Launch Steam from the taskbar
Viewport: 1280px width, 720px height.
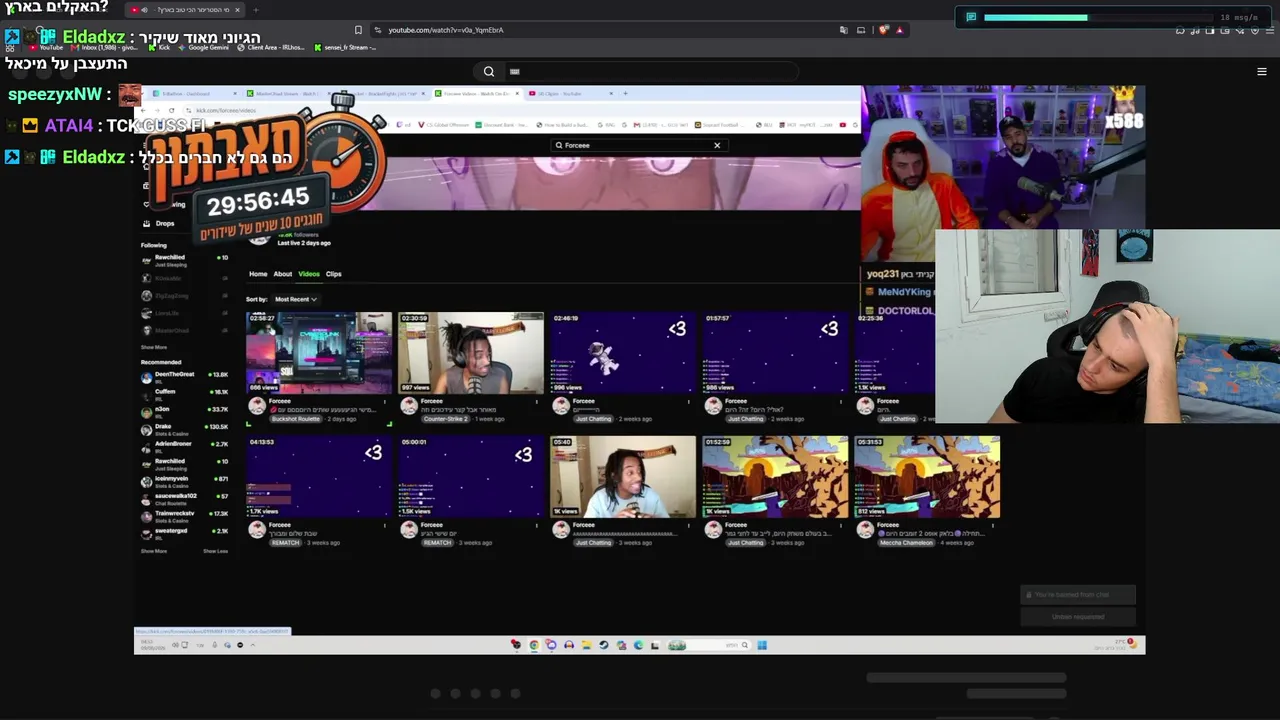click(603, 645)
